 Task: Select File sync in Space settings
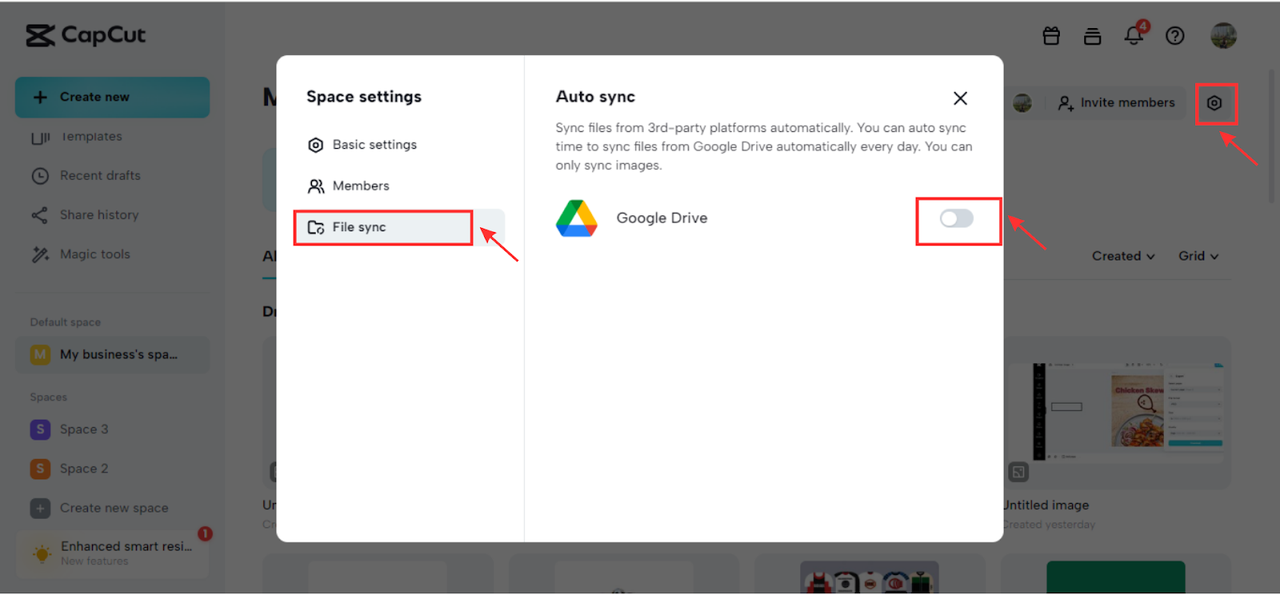[399, 227]
